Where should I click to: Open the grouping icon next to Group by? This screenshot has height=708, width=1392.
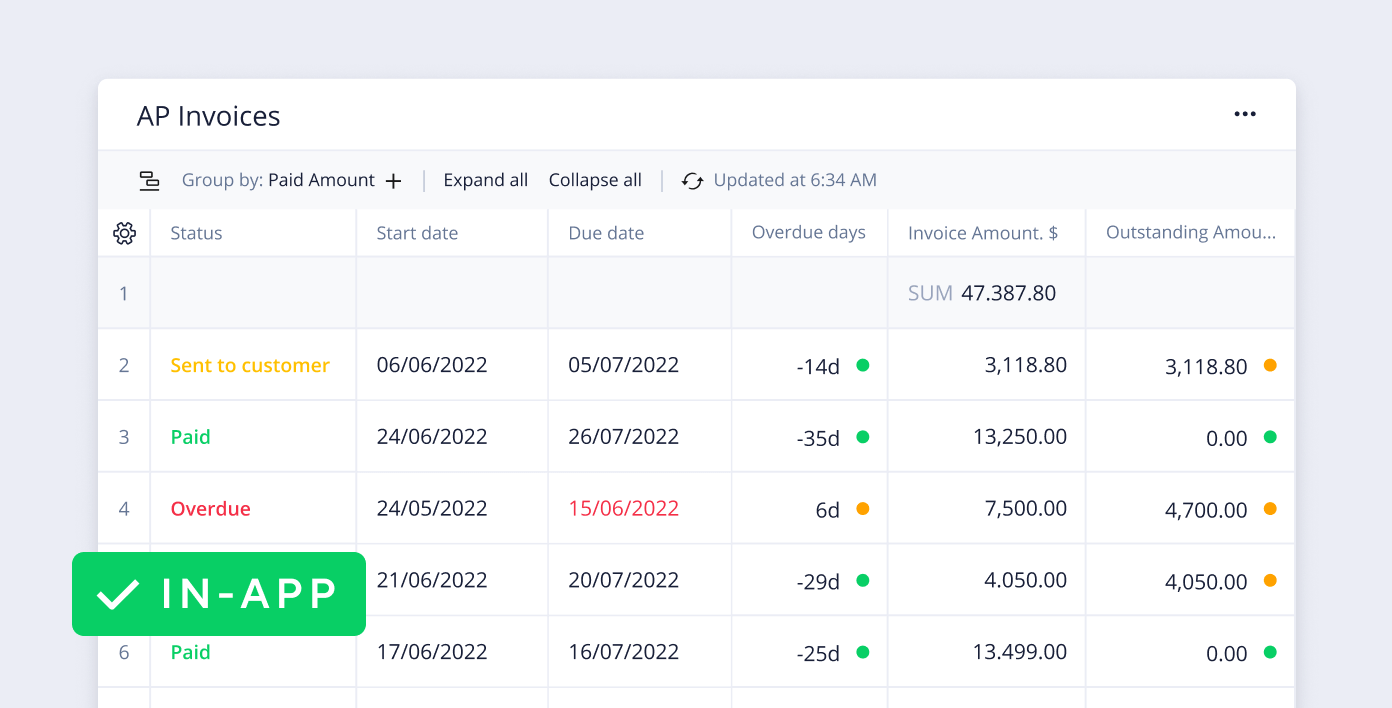149,180
